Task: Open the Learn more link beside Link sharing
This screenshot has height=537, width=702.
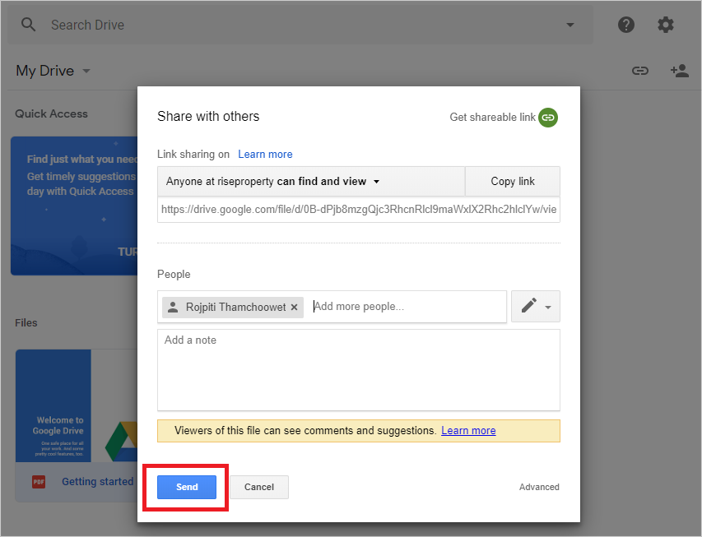Action: pyautogui.click(x=265, y=154)
